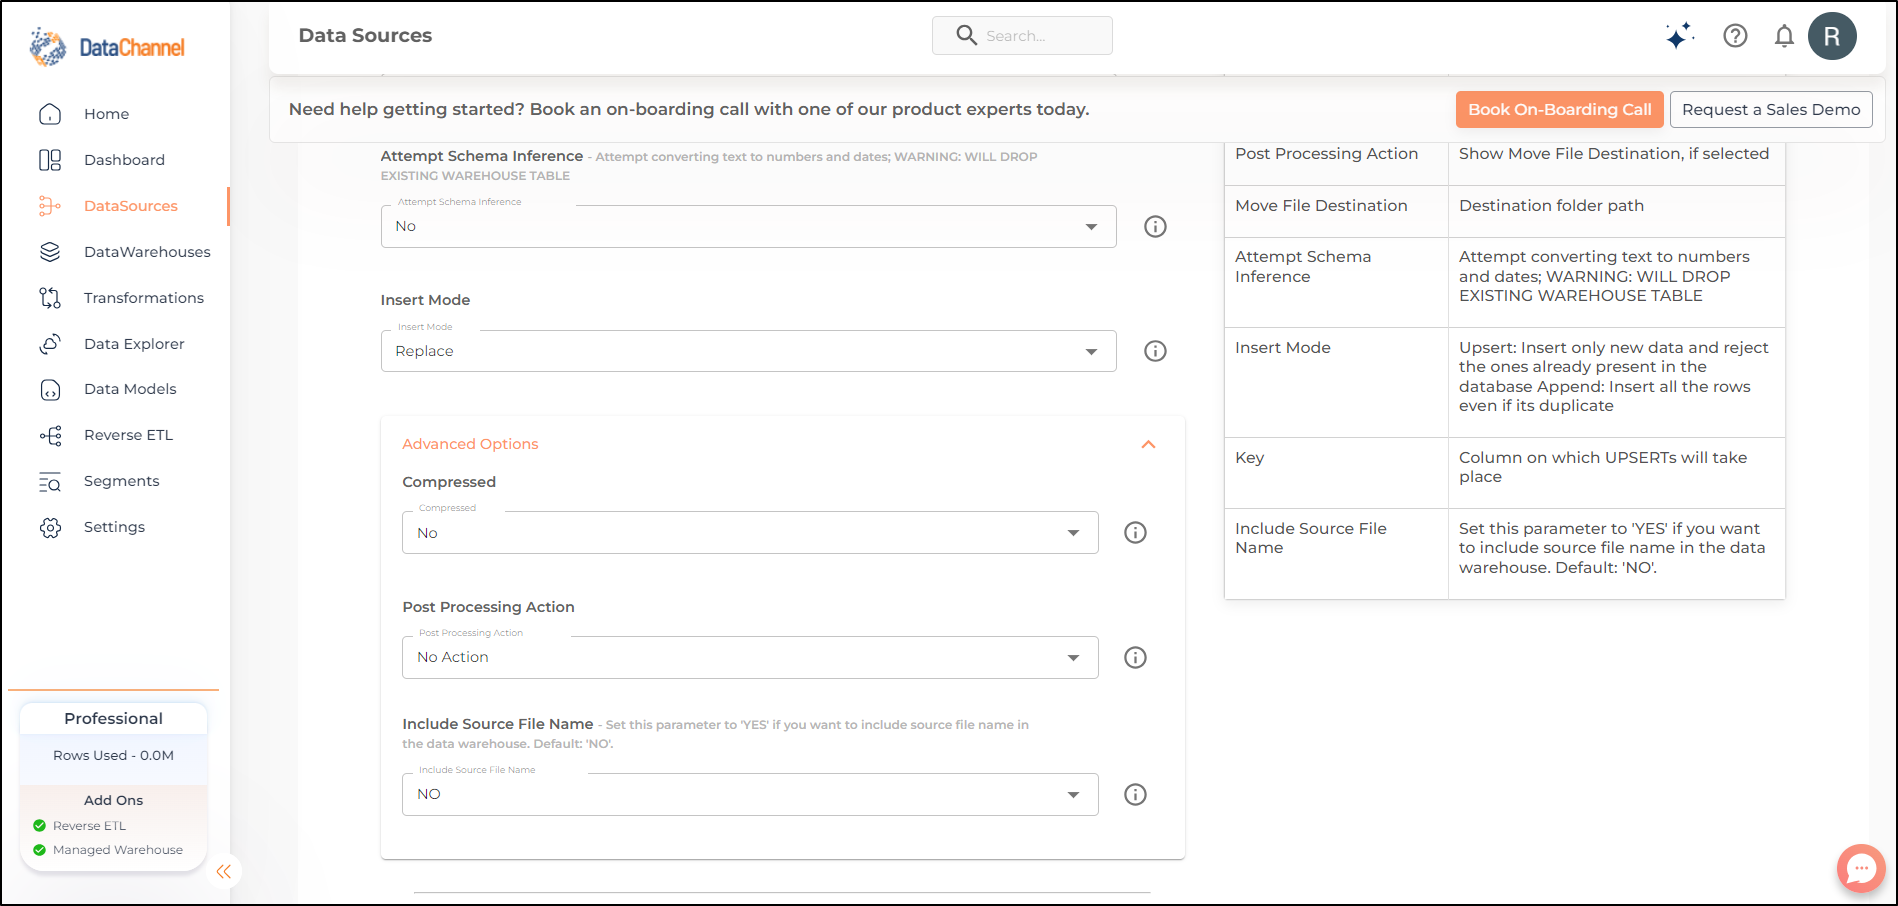This screenshot has width=1898, height=906.
Task: Click Reverse ETL add-on green check
Action: pyautogui.click(x=40, y=826)
